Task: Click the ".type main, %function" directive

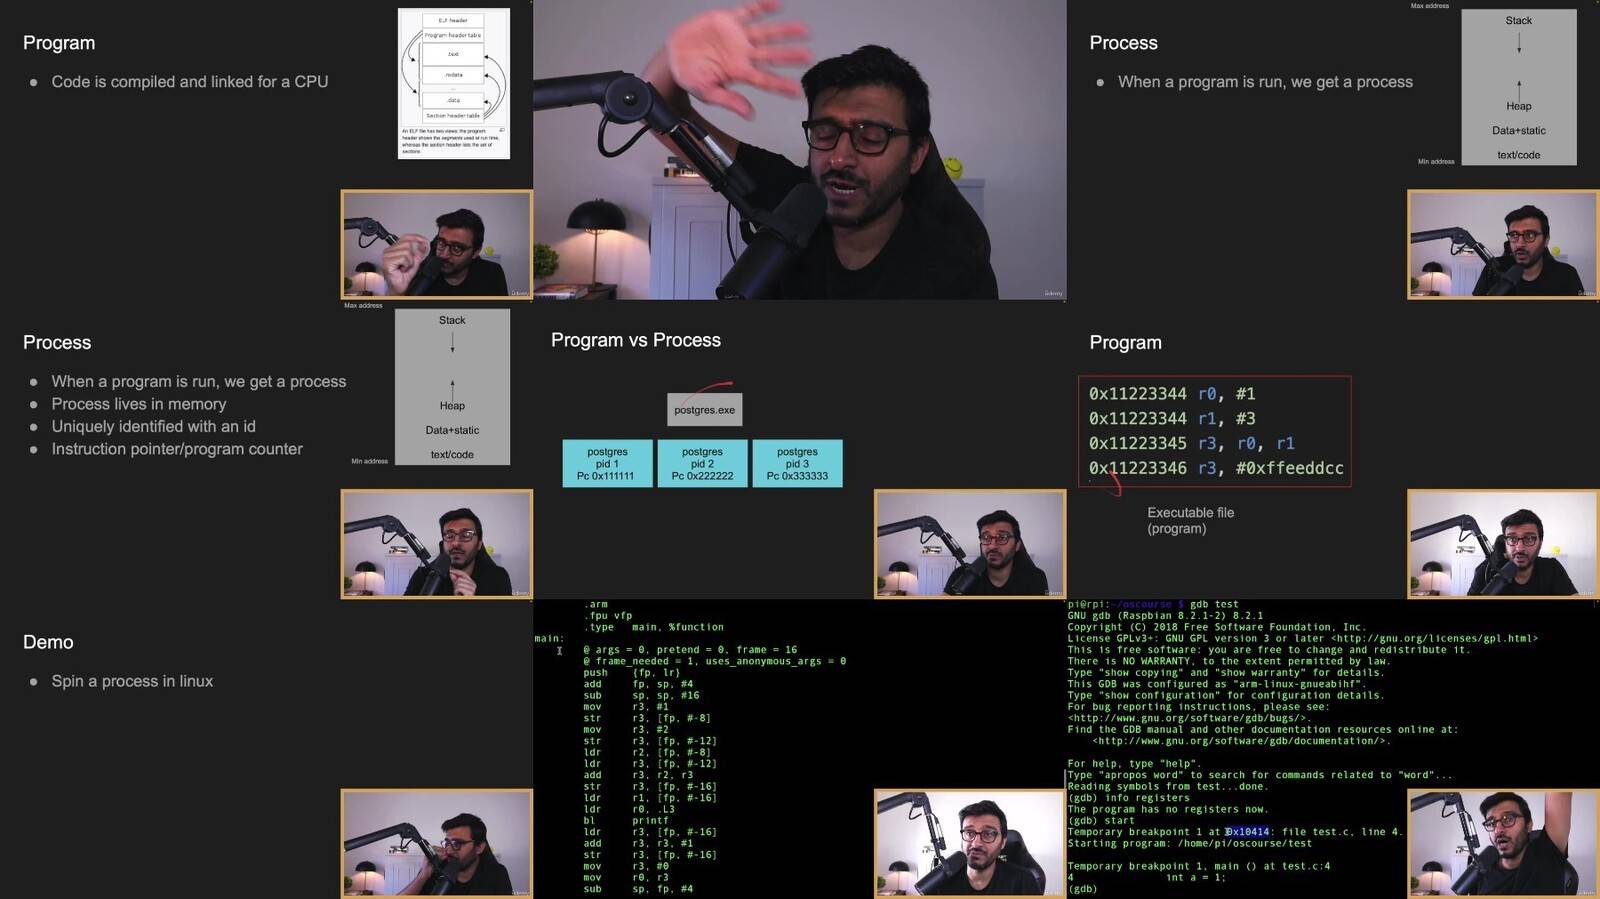Action: [x=654, y=627]
